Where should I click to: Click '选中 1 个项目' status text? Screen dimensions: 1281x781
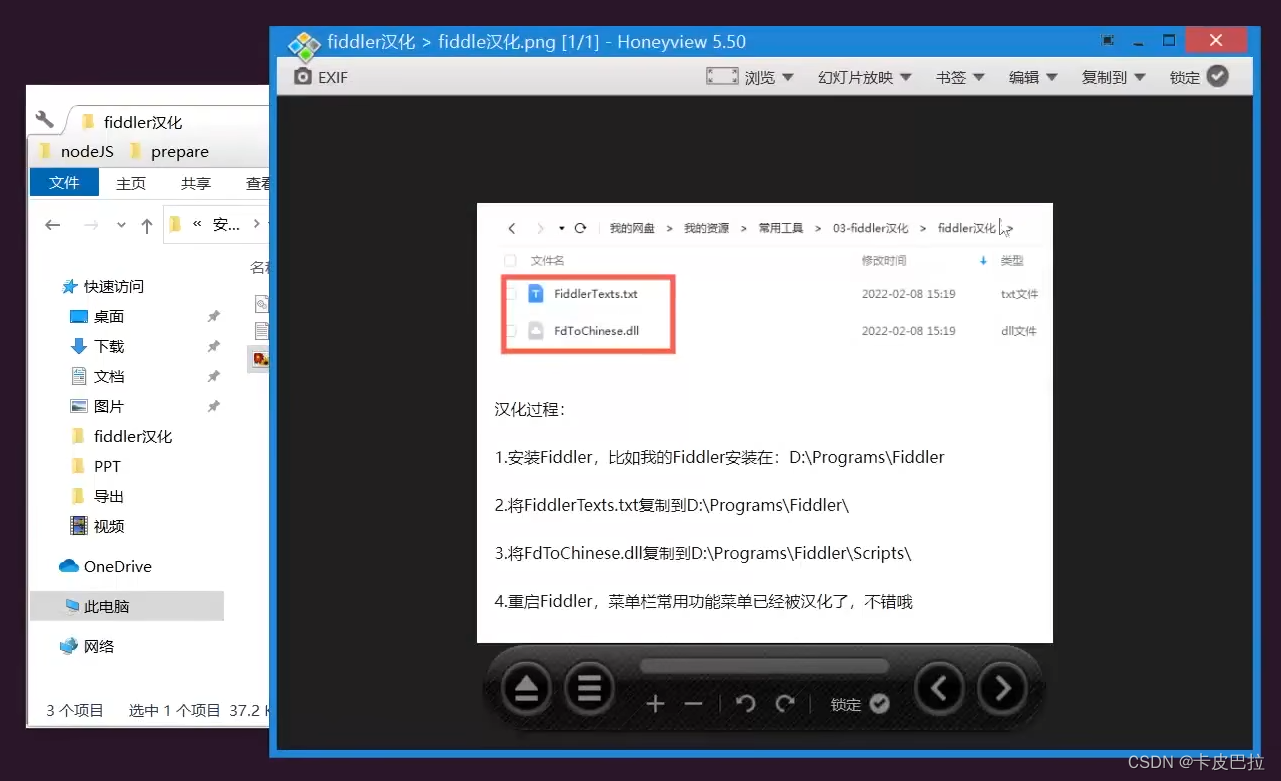tap(175, 710)
